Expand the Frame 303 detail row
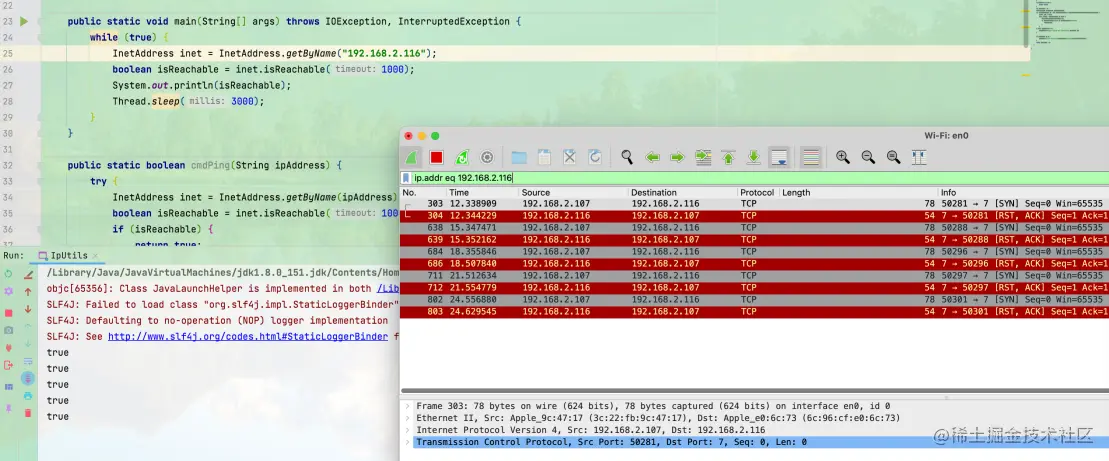Viewport: 1109px width, 461px height. [x=407, y=407]
